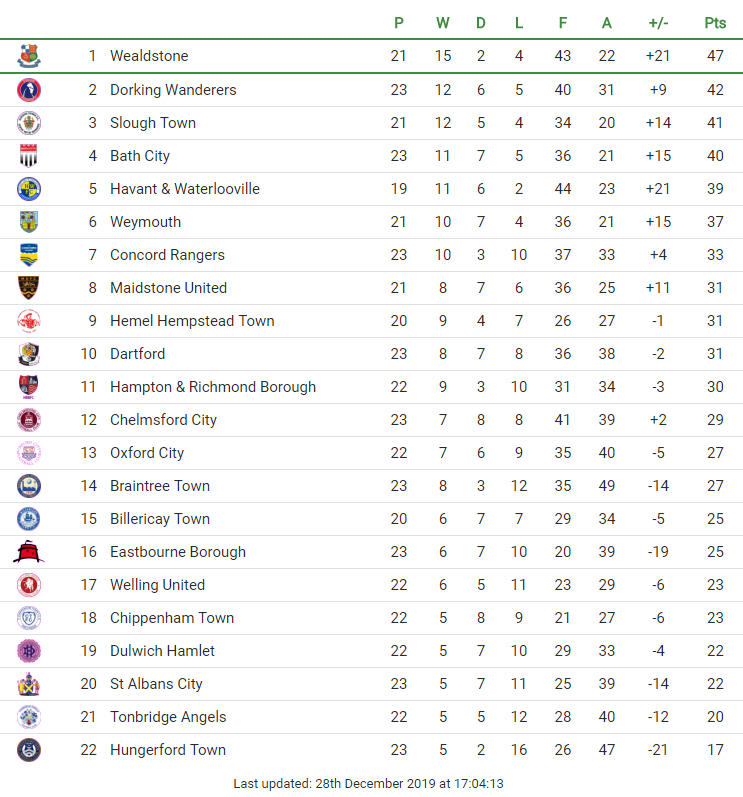The image size is (743, 797).
Task: Click the Bath City striped crest
Action: point(29,156)
